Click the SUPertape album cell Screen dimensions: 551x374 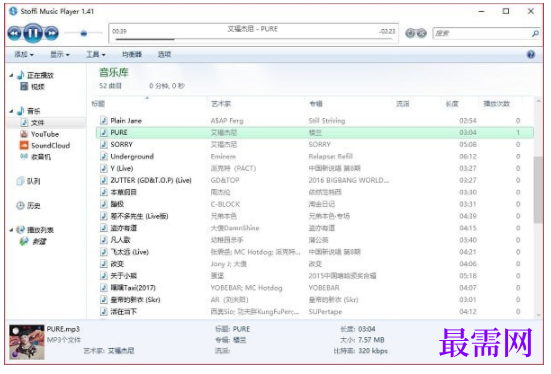(325, 312)
